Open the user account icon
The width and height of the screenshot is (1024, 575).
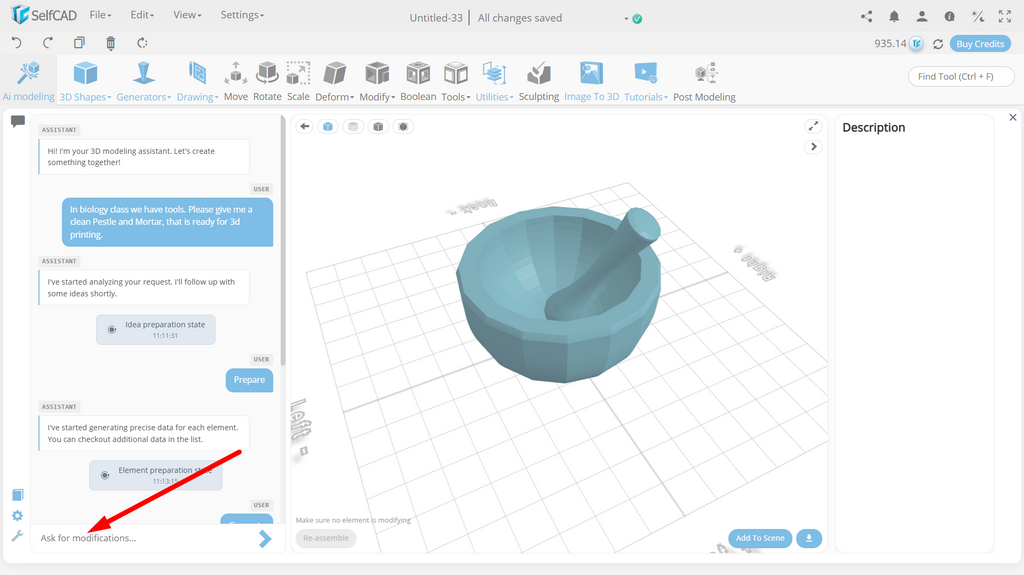tap(921, 17)
